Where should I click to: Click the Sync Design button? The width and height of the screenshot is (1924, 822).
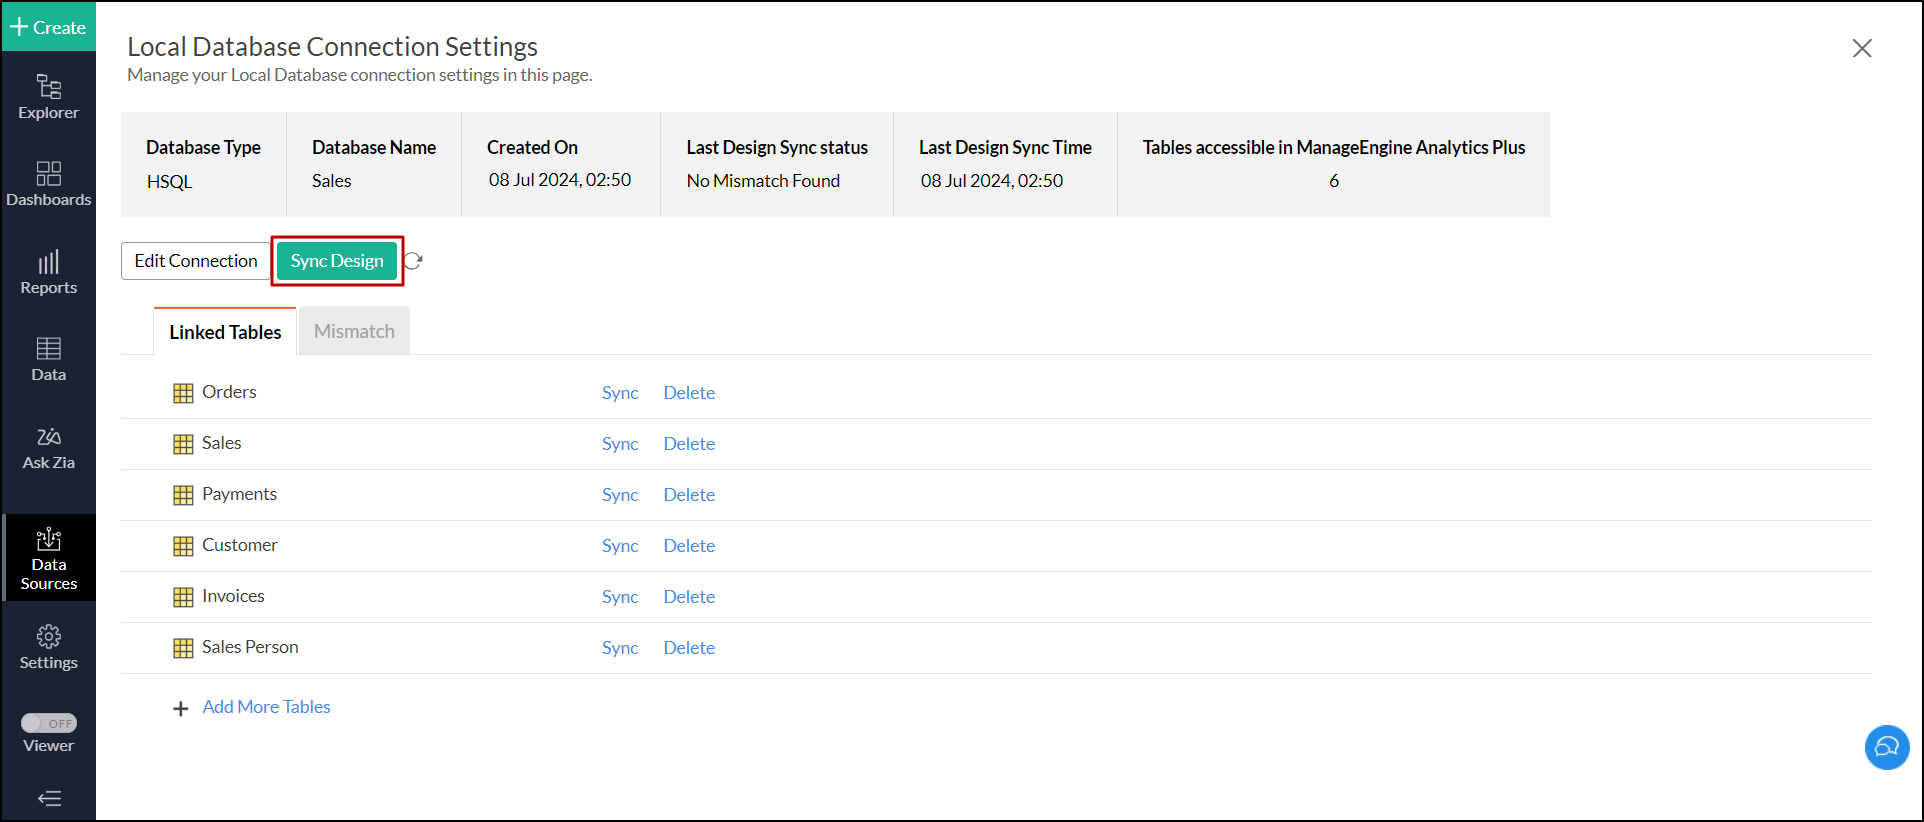[x=337, y=261]
